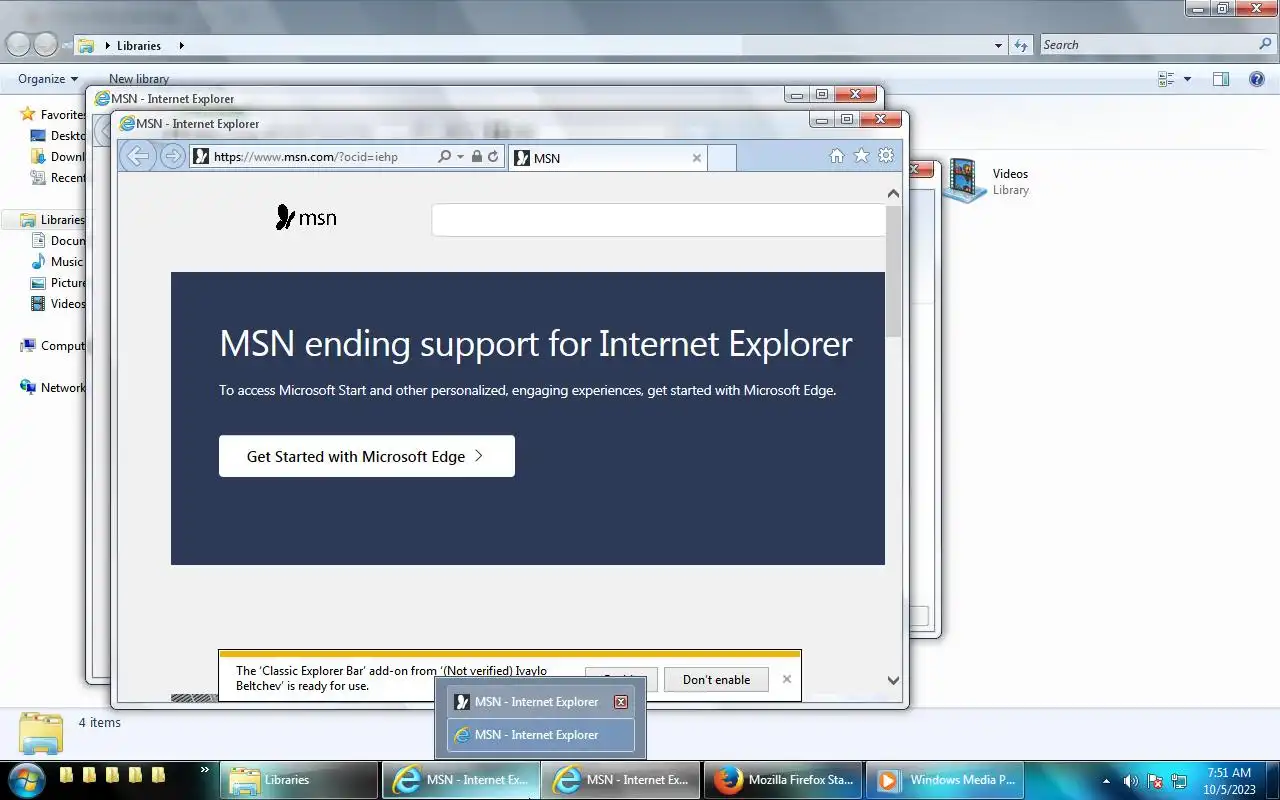Screen dimensions: 1280x800
Task: Focus the MSN page search box
Action: point(658,220)
